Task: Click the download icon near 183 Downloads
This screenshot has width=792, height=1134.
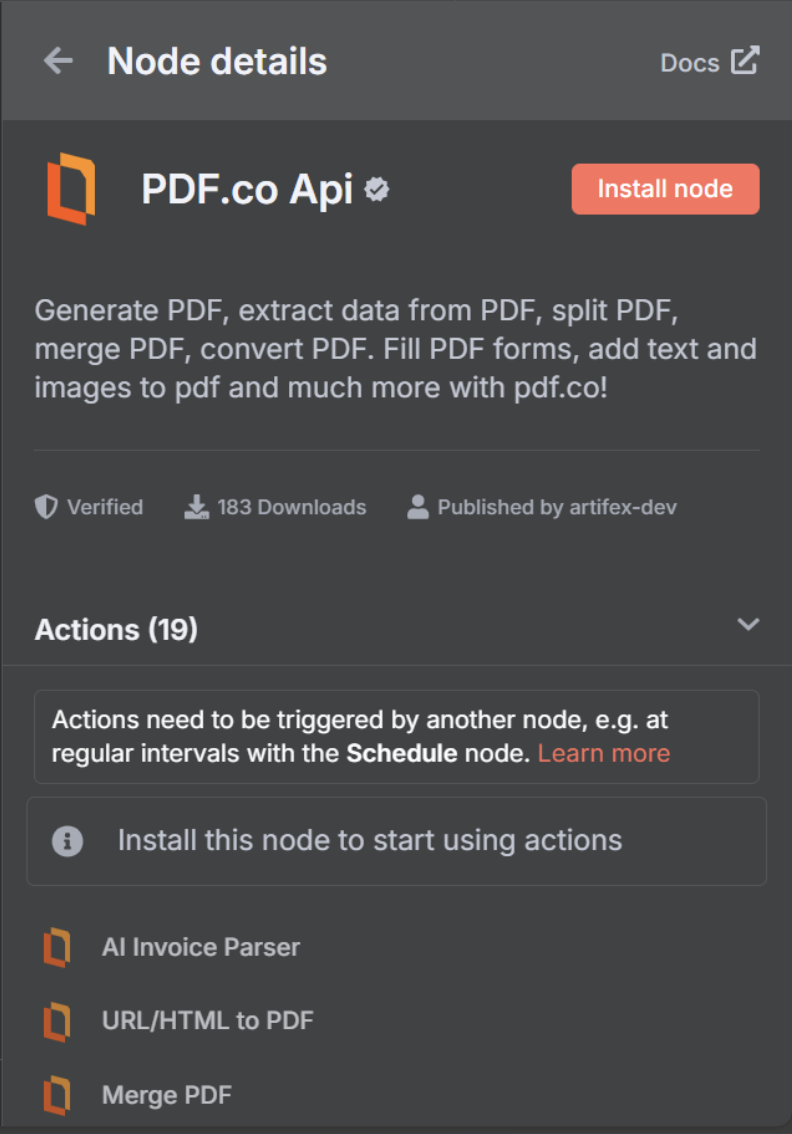Action: coord(196,507)
